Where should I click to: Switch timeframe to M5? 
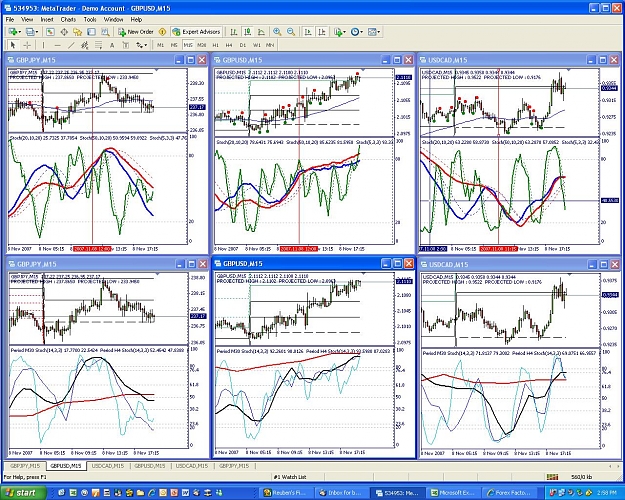(174, 45)
